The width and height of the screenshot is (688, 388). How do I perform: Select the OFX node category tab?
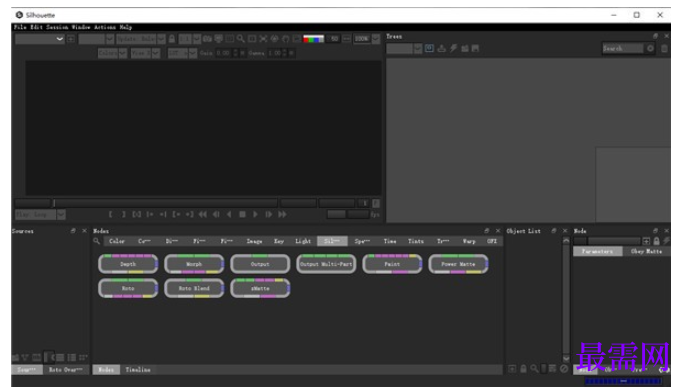tap(492, 241)
